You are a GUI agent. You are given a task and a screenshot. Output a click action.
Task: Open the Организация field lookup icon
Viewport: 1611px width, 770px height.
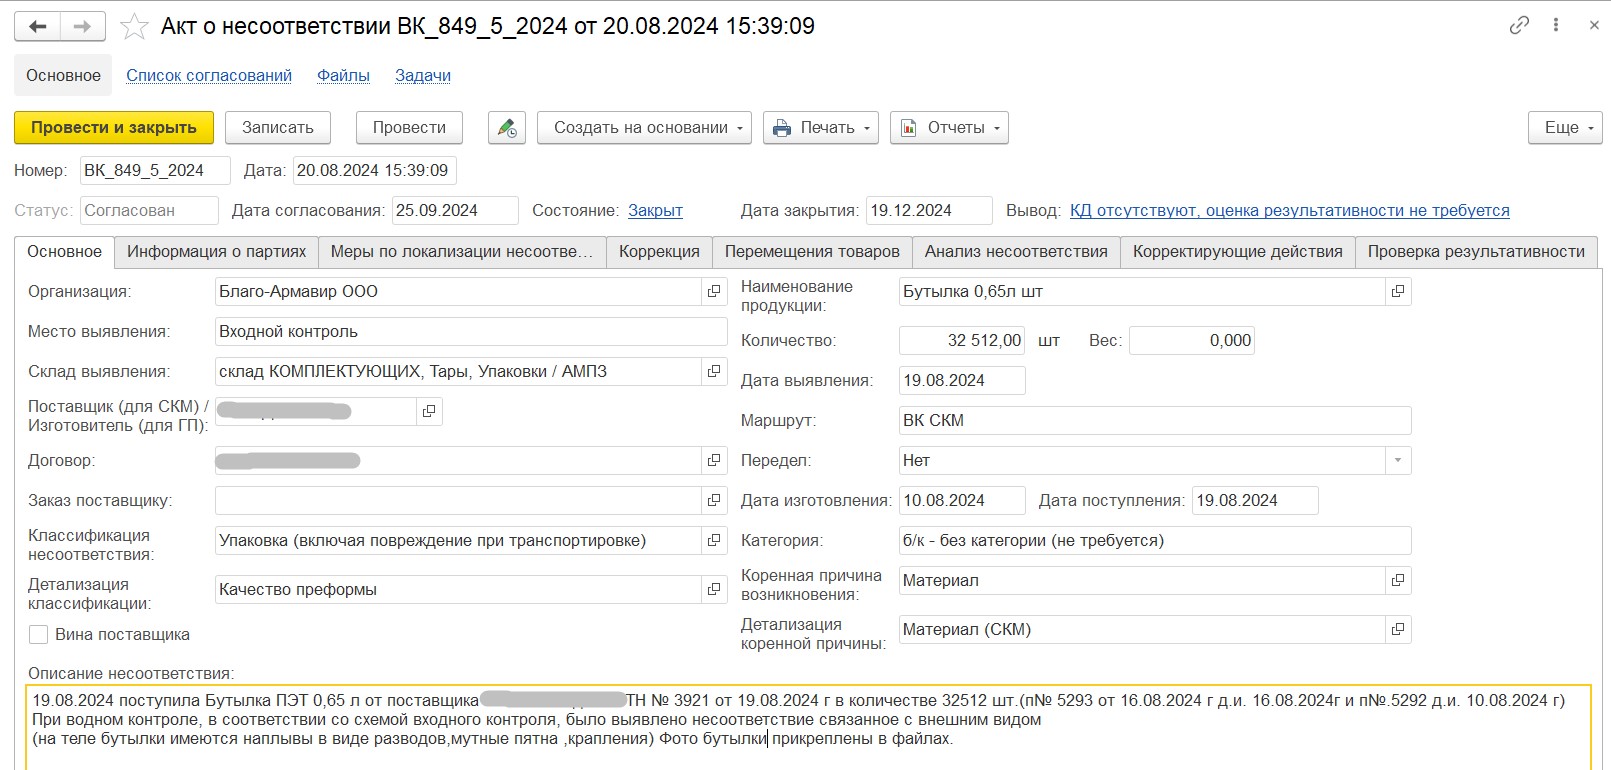coord(714,292)
